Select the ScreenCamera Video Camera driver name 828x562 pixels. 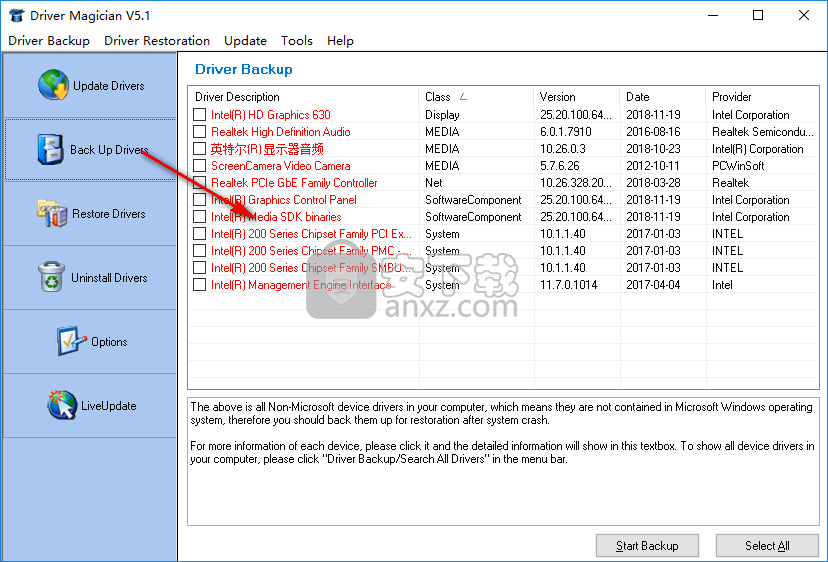280,166
